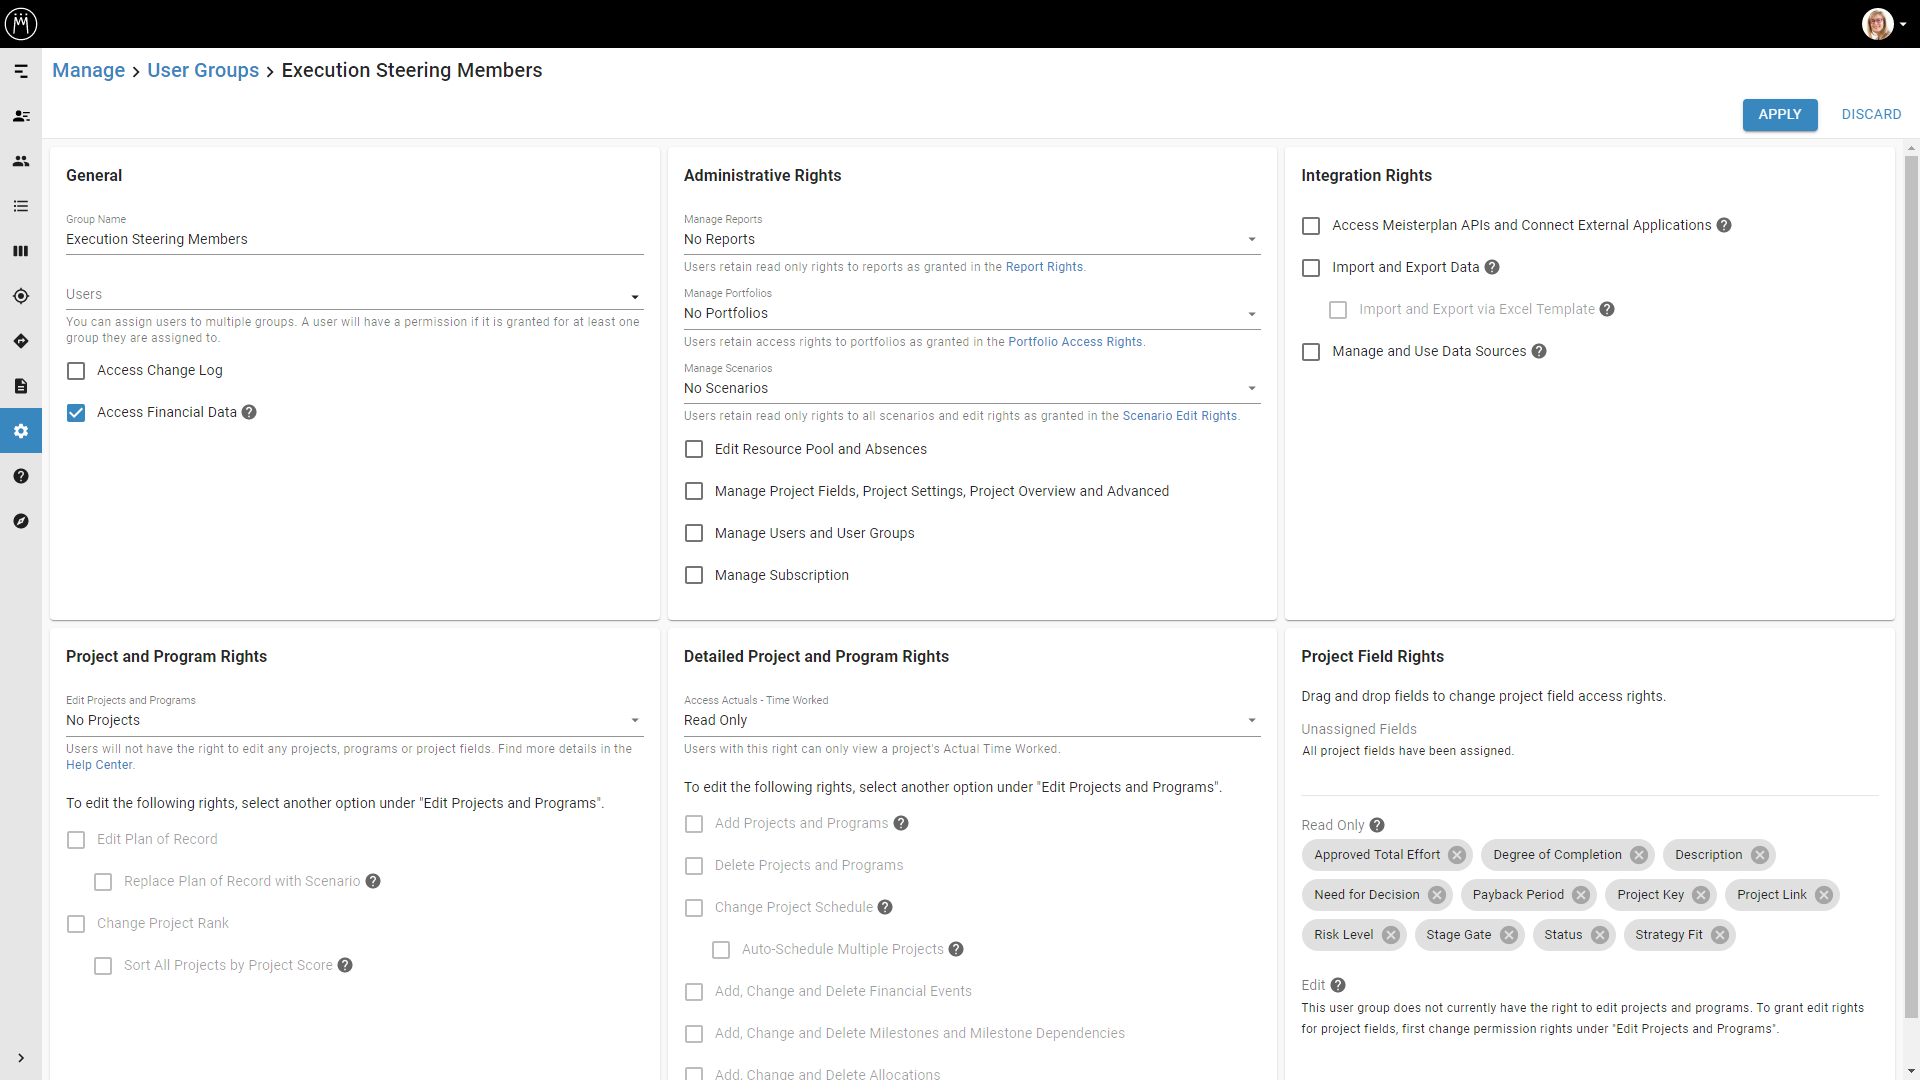Click the Group Name input field

point(353,239)
